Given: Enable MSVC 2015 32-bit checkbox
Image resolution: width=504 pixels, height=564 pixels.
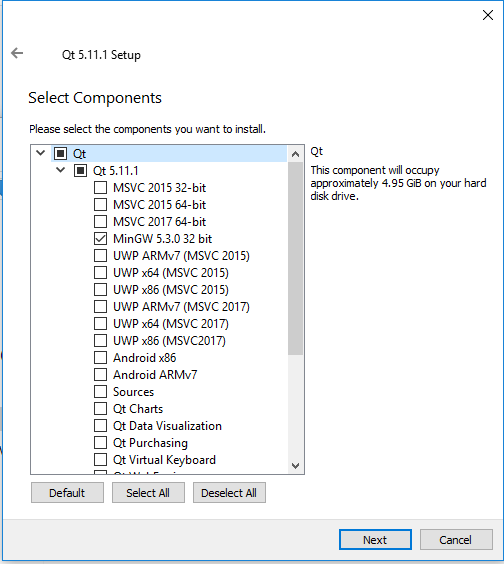Looking at the screenshot, I should (100, 187).
